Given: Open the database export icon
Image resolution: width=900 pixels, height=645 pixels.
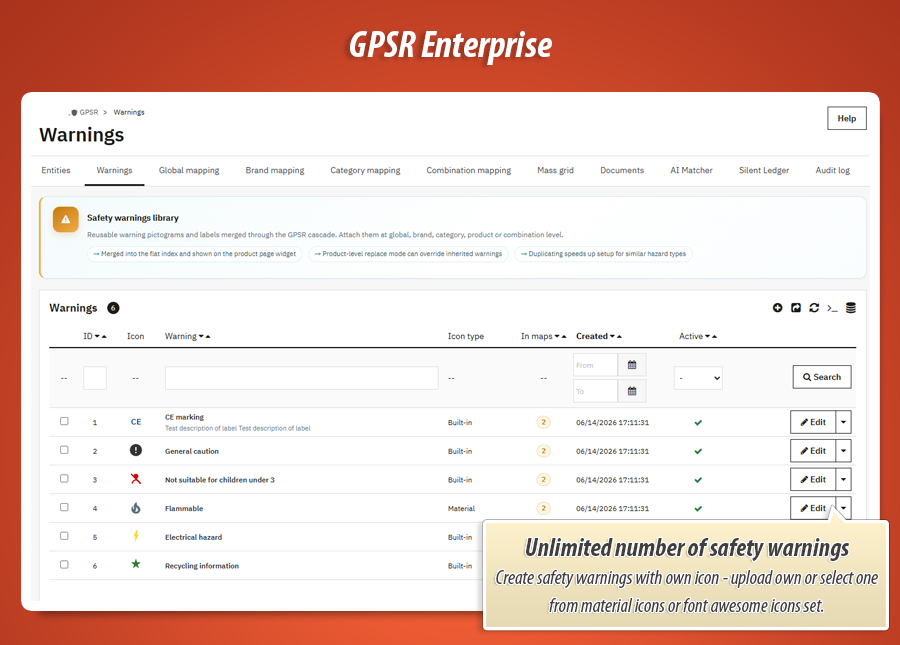Looking at the screenshot, I should 851,308.
